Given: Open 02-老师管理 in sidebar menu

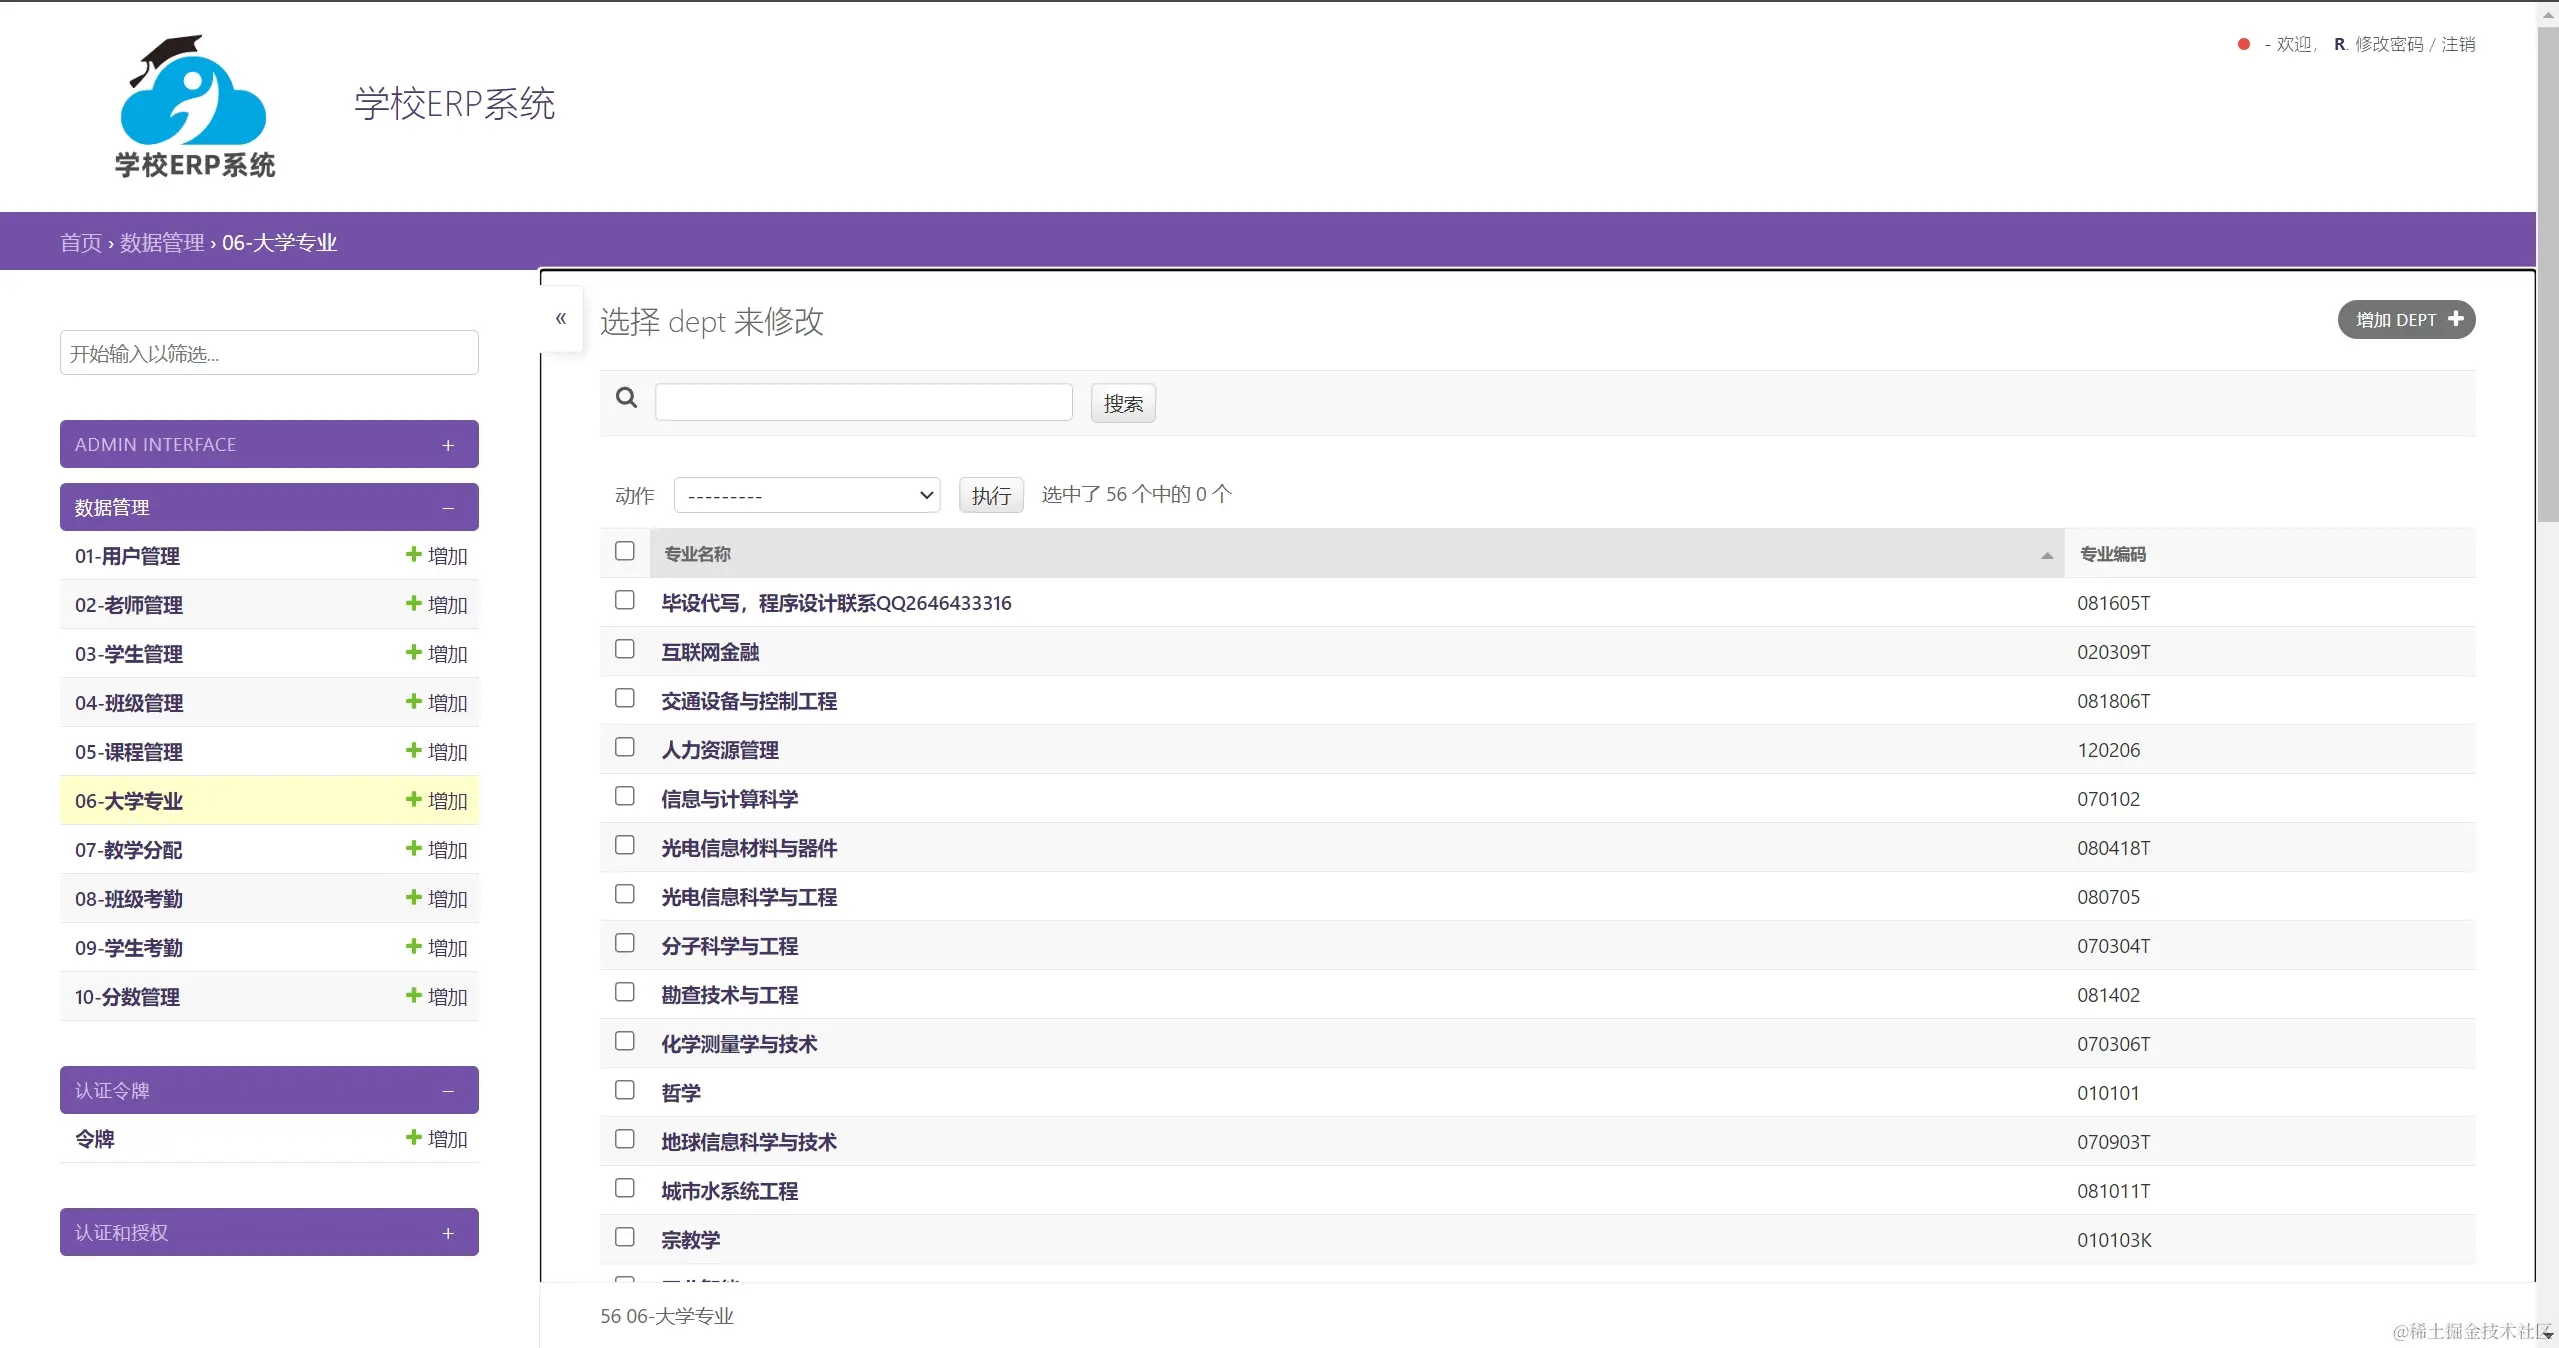Looking at the screenshot, I should [129, 605].
